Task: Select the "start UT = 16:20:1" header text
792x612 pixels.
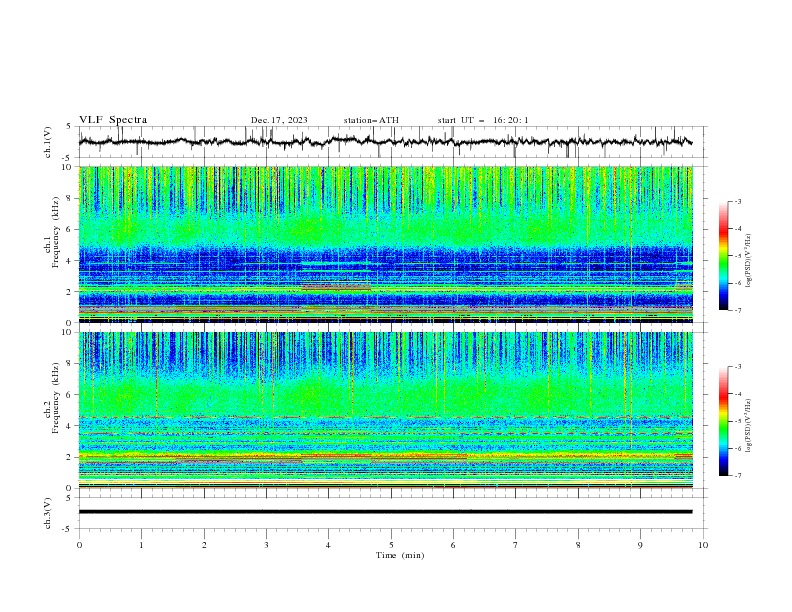Action: click(x=483, y=120)
